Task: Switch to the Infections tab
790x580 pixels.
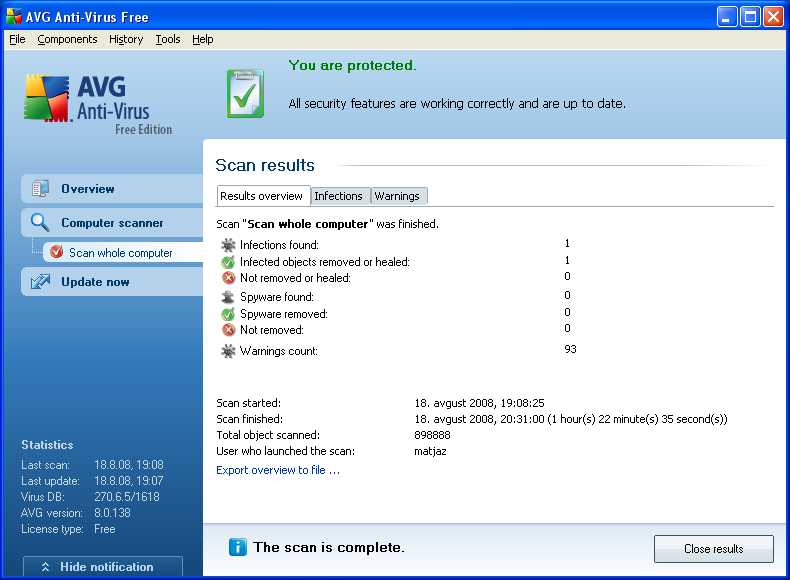Action: (x=339, y=196)
